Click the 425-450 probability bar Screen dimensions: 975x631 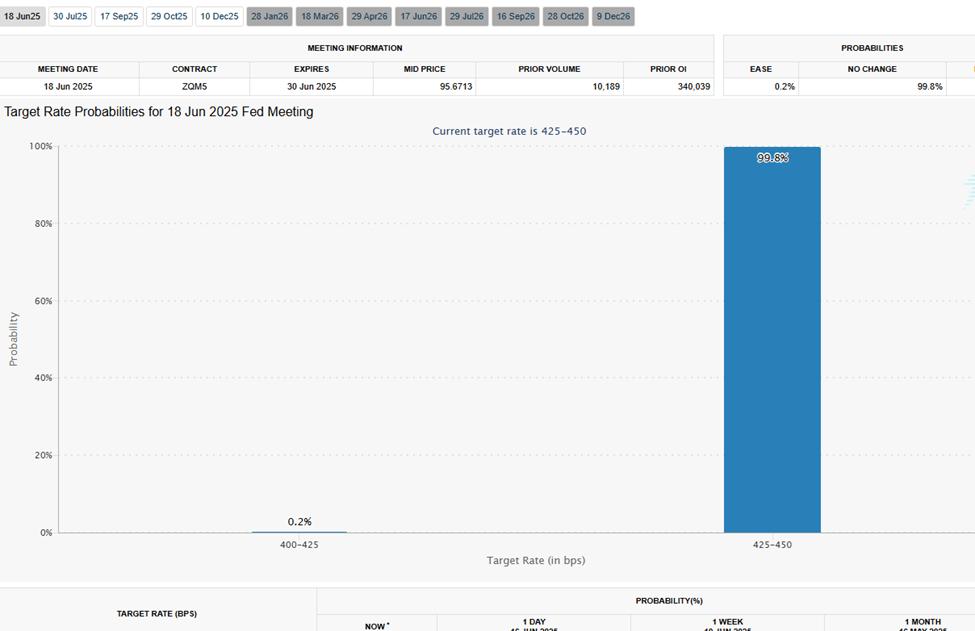coord(772,340)
